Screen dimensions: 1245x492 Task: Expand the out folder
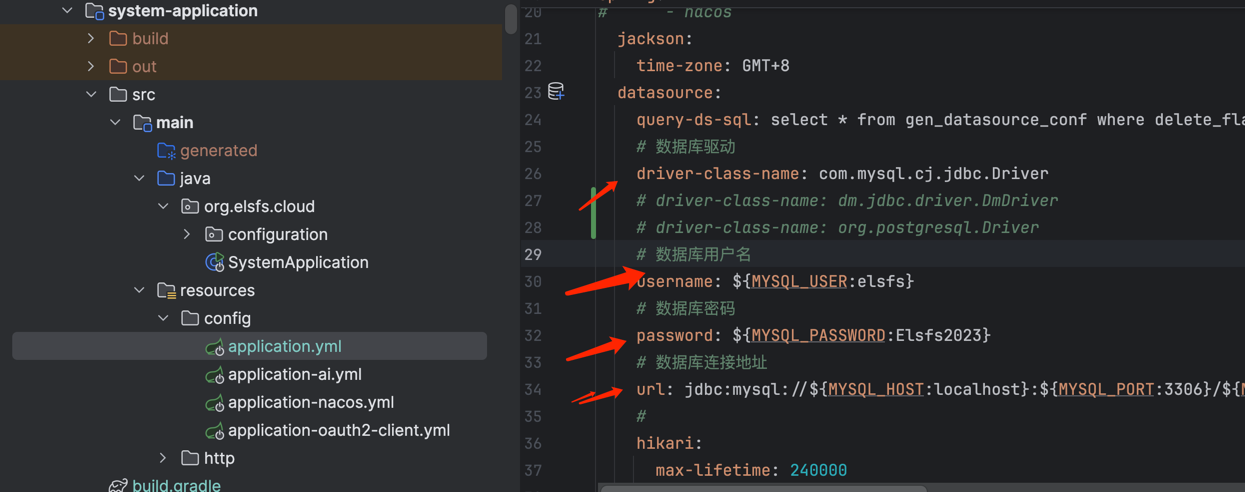[91, 67]
